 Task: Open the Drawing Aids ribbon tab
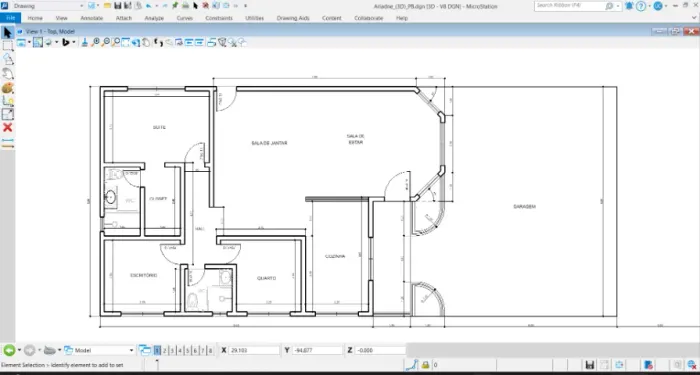293,18
